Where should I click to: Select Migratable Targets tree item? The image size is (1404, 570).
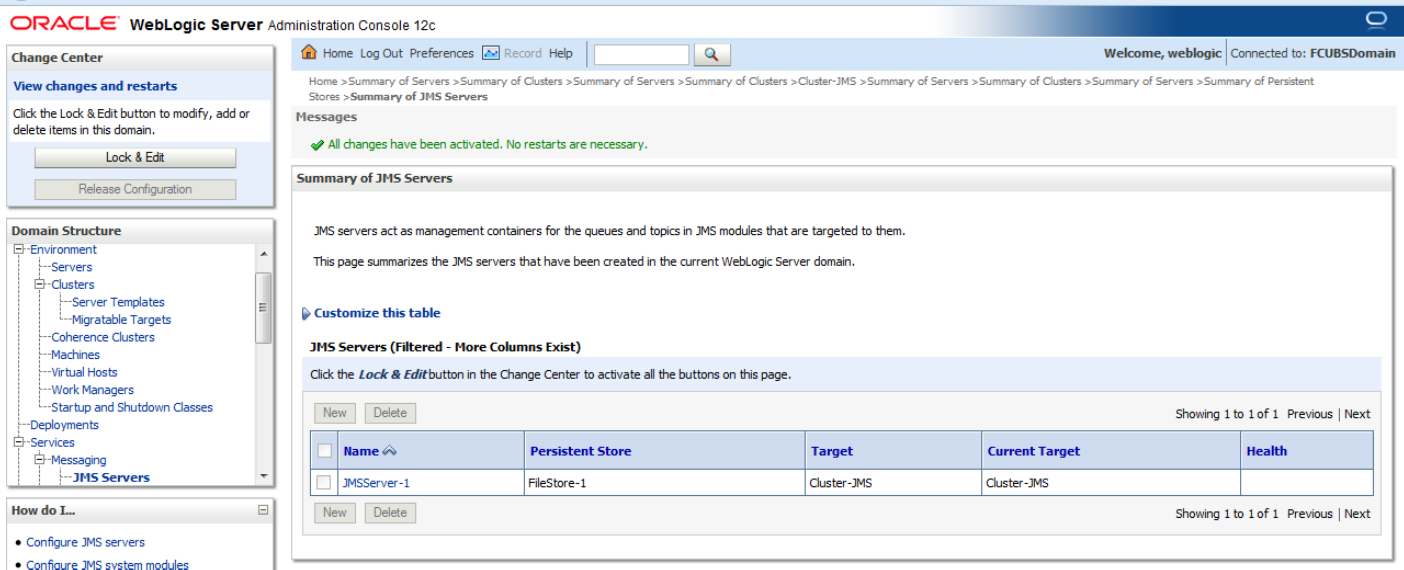[121, 320]
